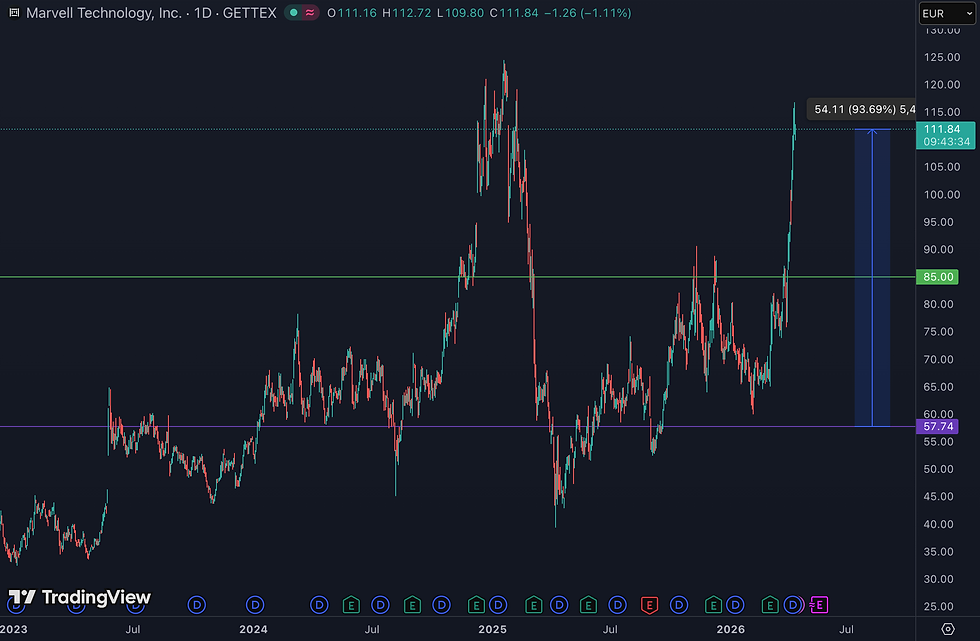The width and height of the screenshot is (980, 641).
Task: Open the EUR currency dropdown
Action: [x=947, y=14]
